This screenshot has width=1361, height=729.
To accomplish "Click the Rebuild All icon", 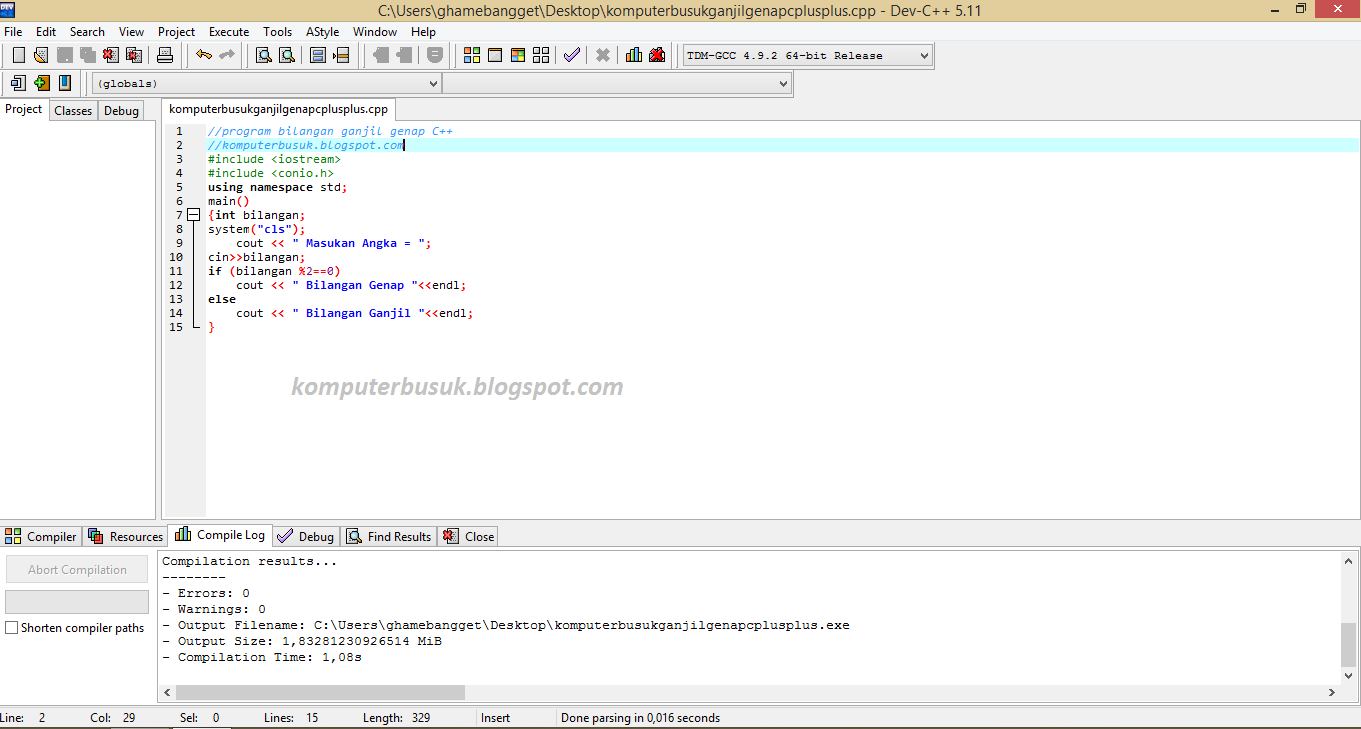I will pyautogui.click(x=541, y=55).
